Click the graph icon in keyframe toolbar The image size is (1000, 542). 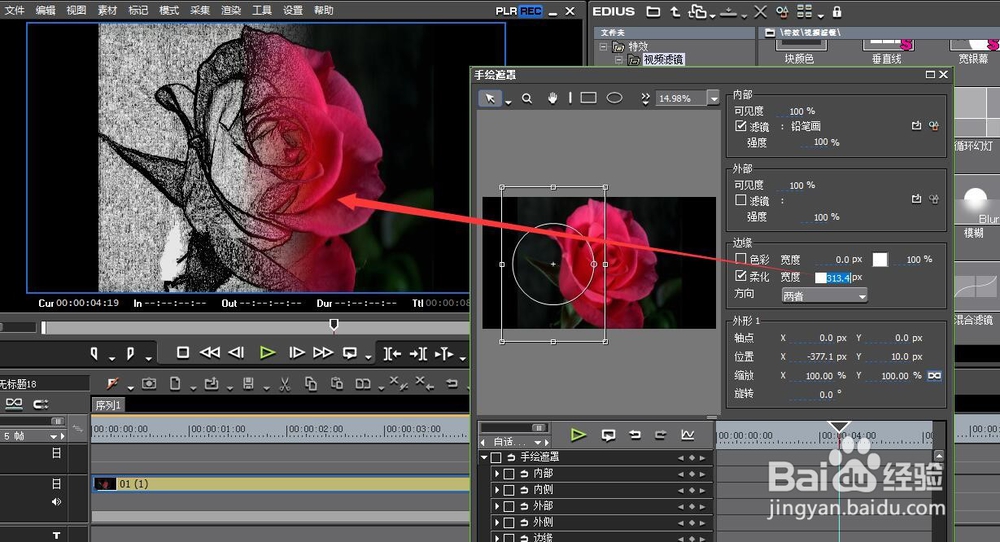click(687, 434)
